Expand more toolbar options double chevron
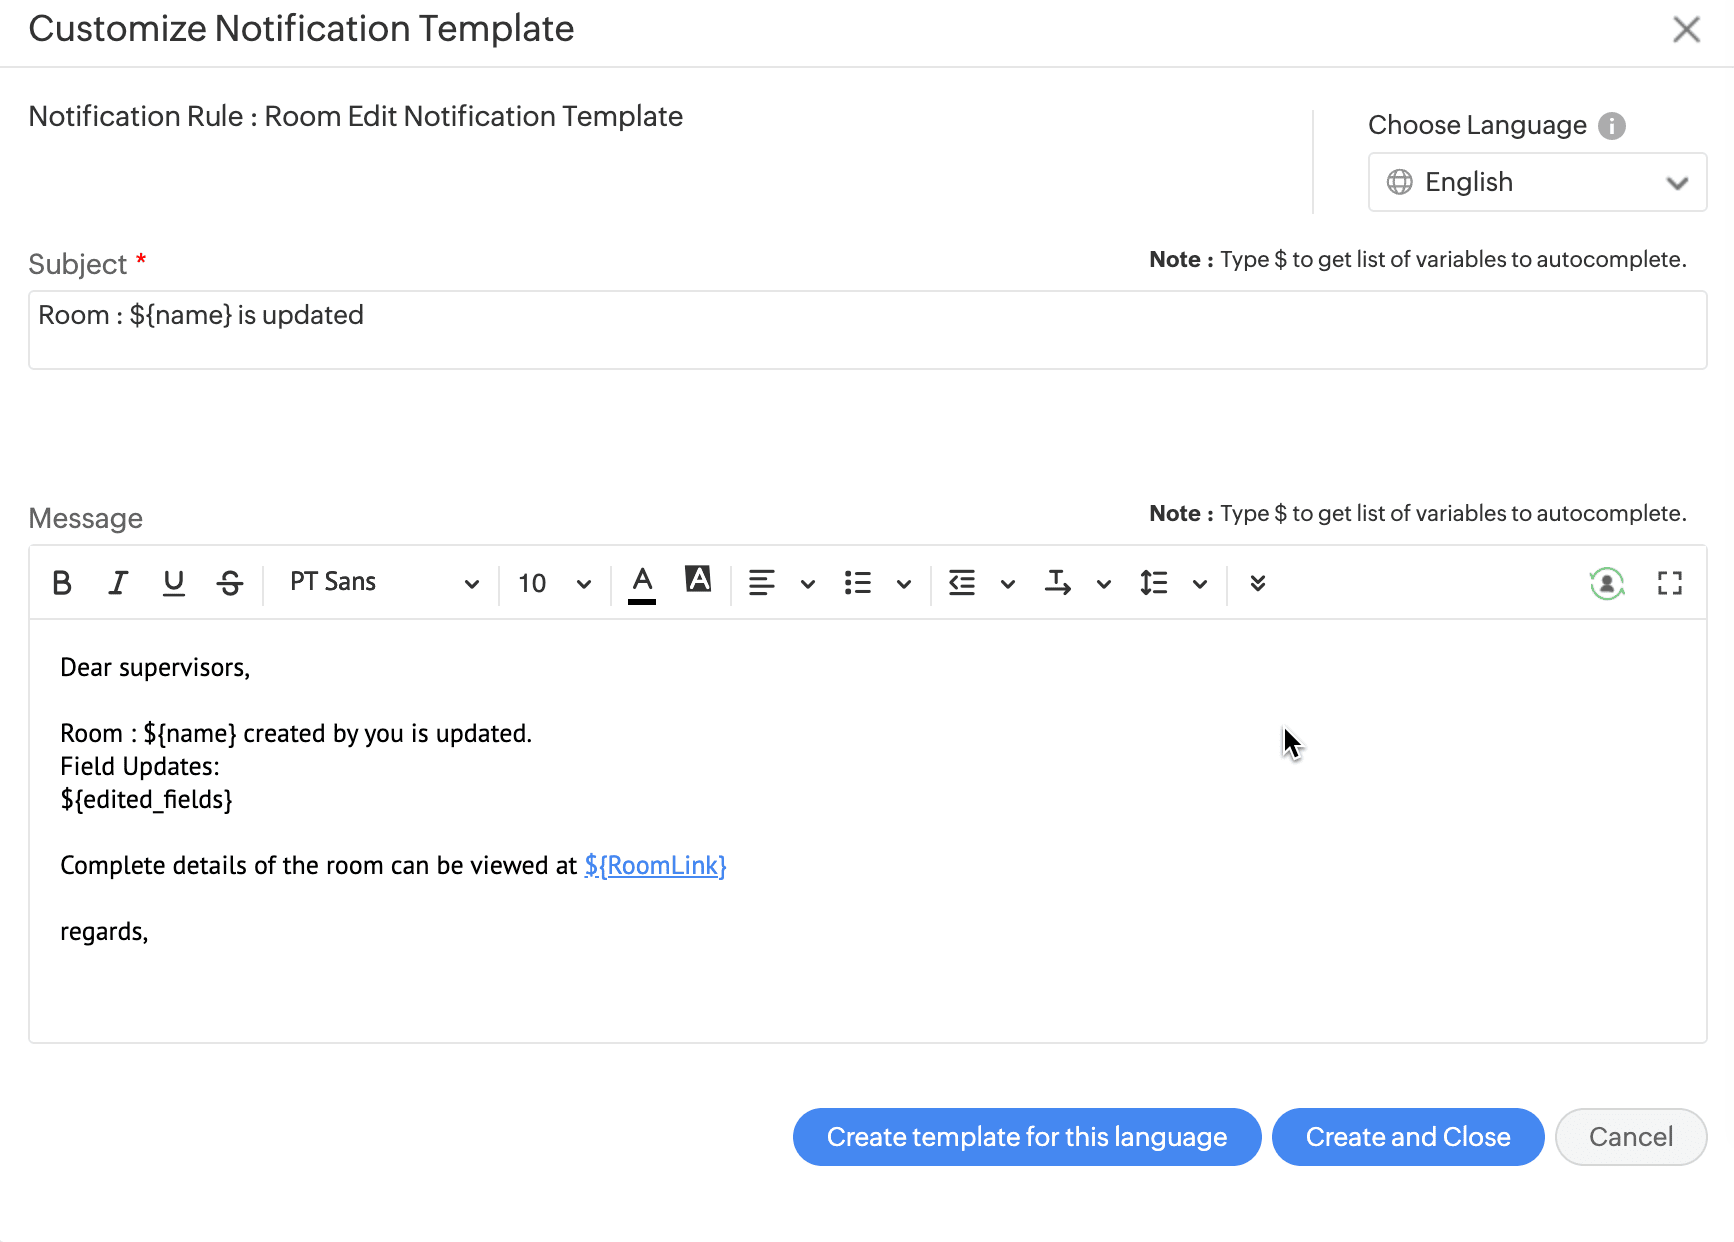Screen dimensions: 1734x1242 point(1258,583)
